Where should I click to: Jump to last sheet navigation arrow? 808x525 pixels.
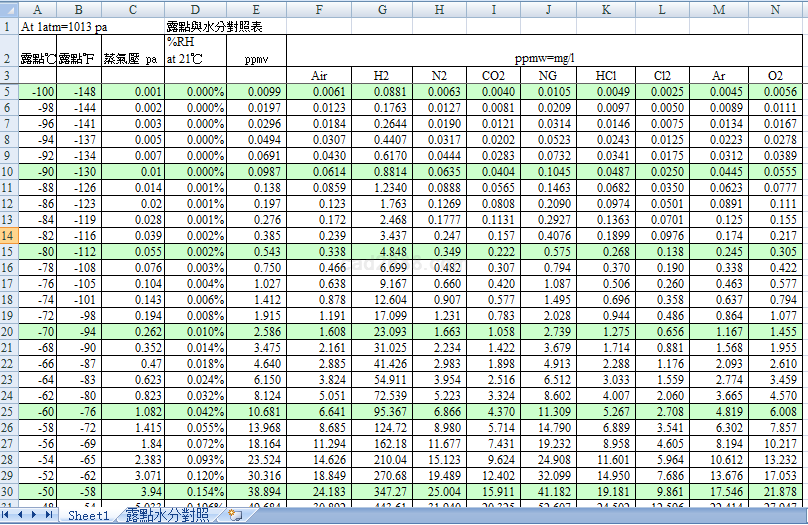pyautogui.click(x=50, y=516)
